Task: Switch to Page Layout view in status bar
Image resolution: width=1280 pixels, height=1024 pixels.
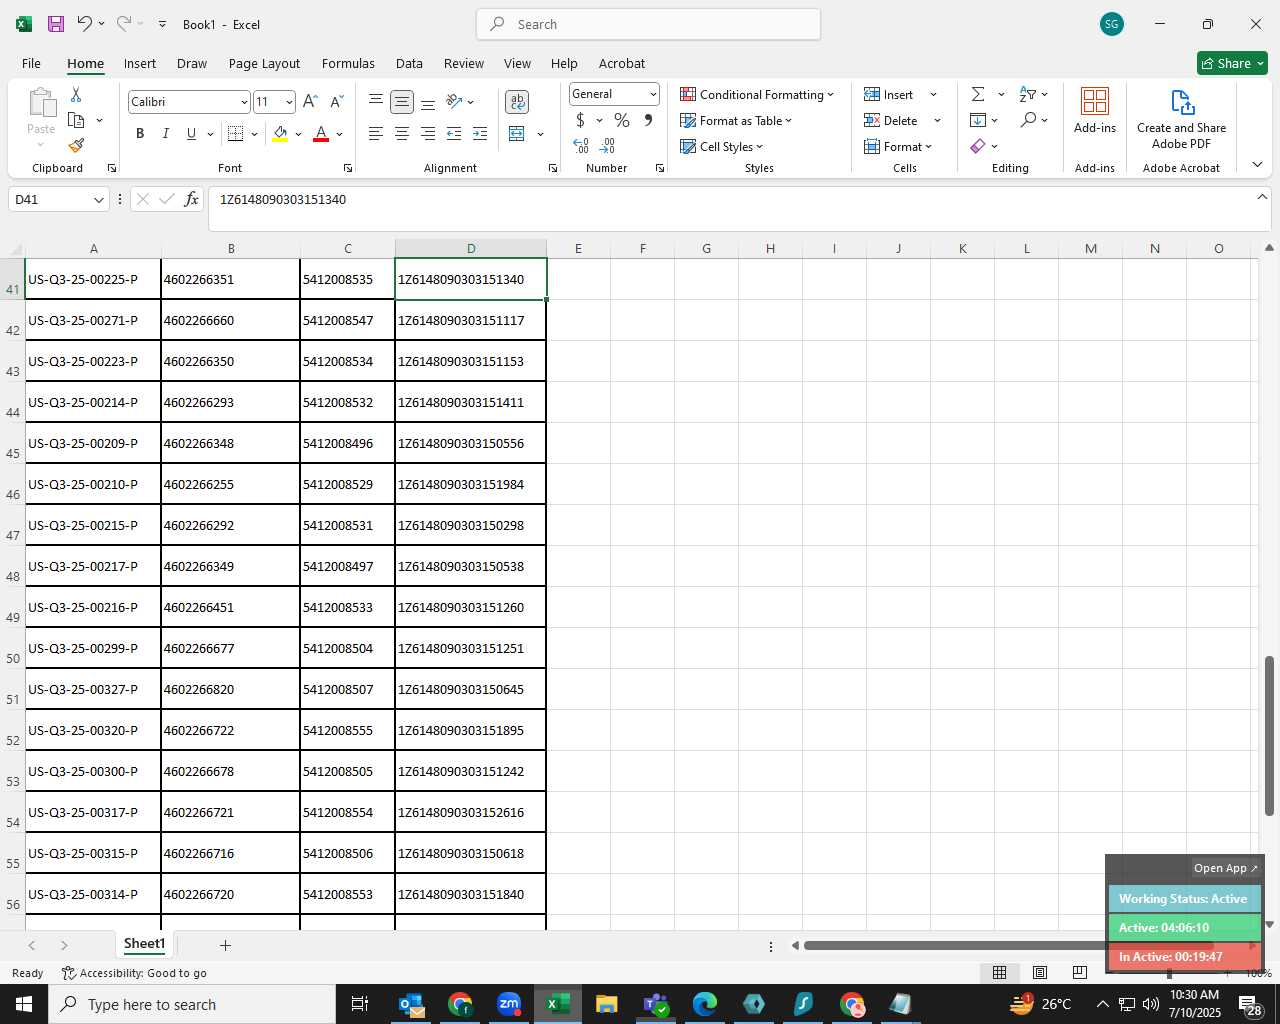Action: click(x=1040, y=972)
